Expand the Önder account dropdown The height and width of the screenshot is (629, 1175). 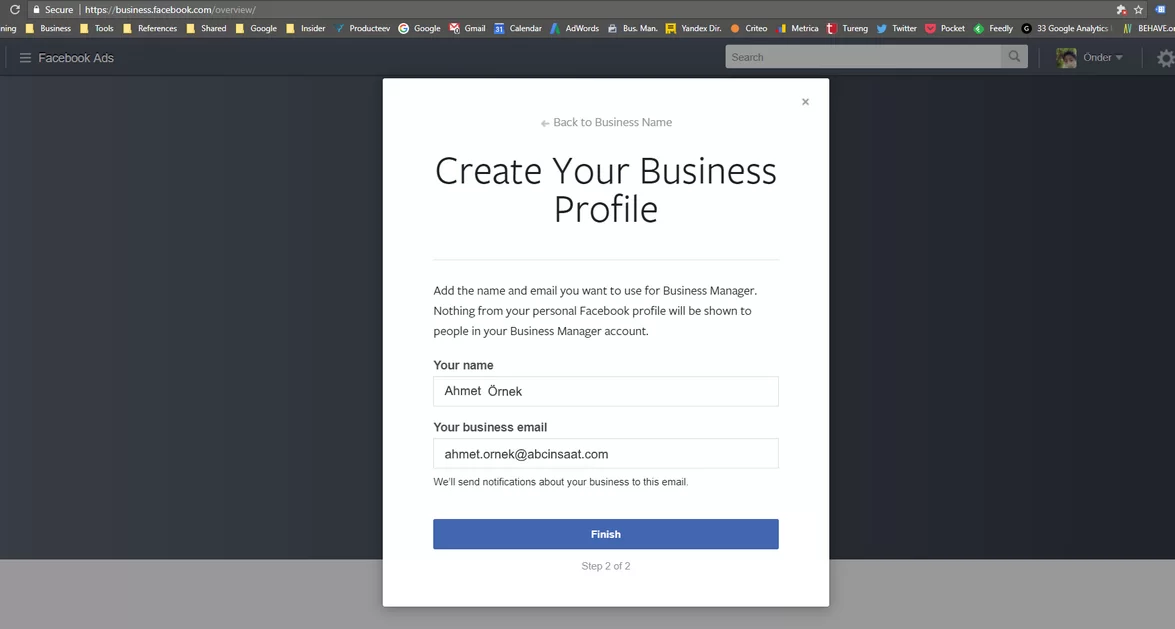1103,58
